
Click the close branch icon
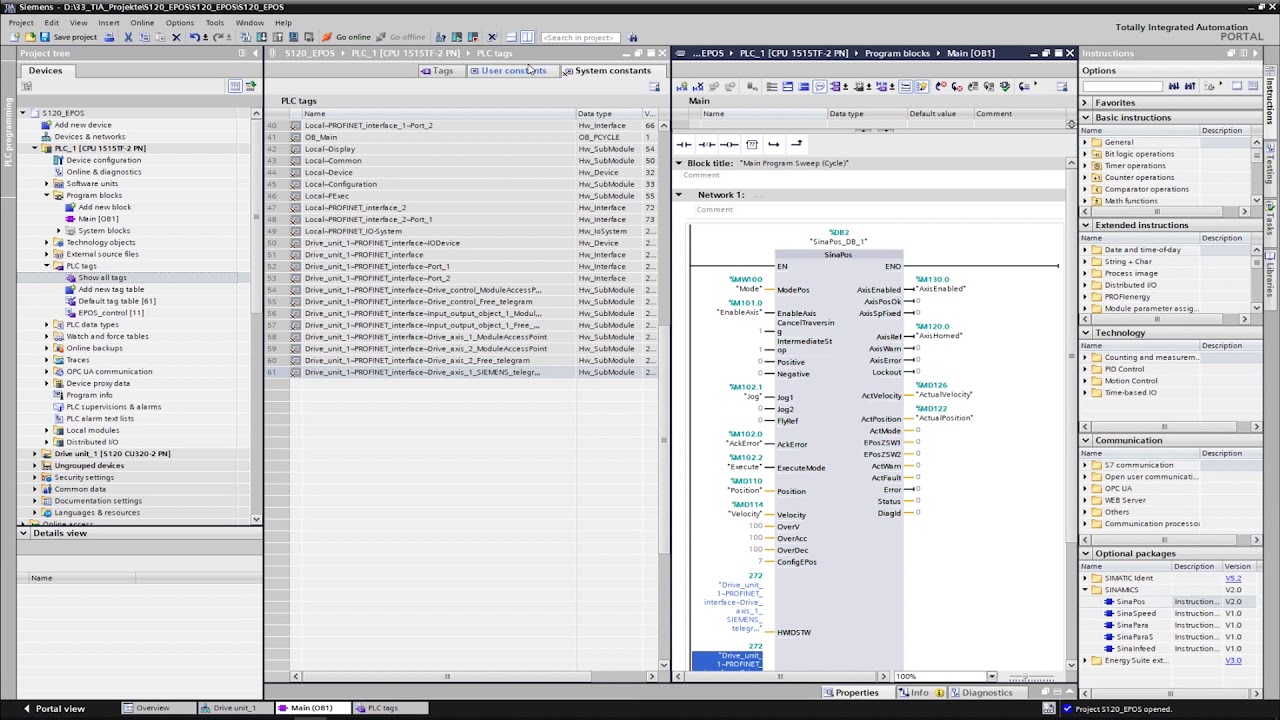(796, 144)
